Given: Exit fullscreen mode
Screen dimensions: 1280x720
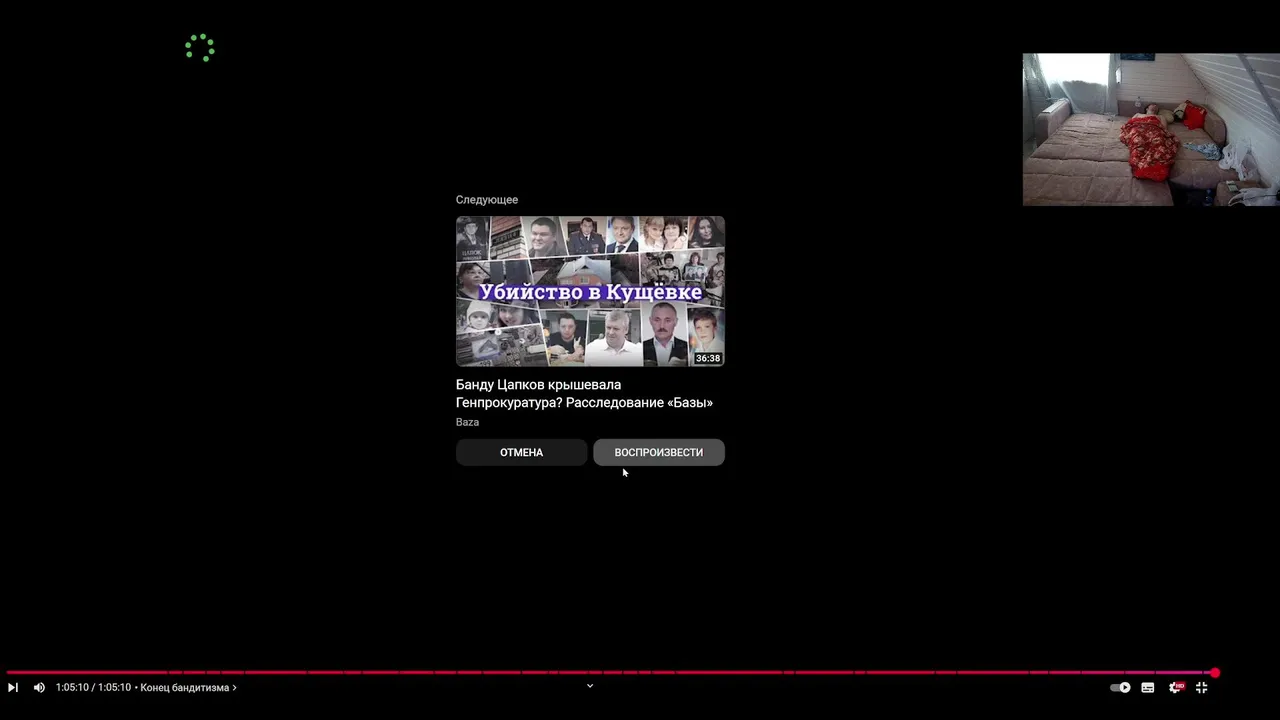Looking at the screenshot, I should coord(1202,687).
